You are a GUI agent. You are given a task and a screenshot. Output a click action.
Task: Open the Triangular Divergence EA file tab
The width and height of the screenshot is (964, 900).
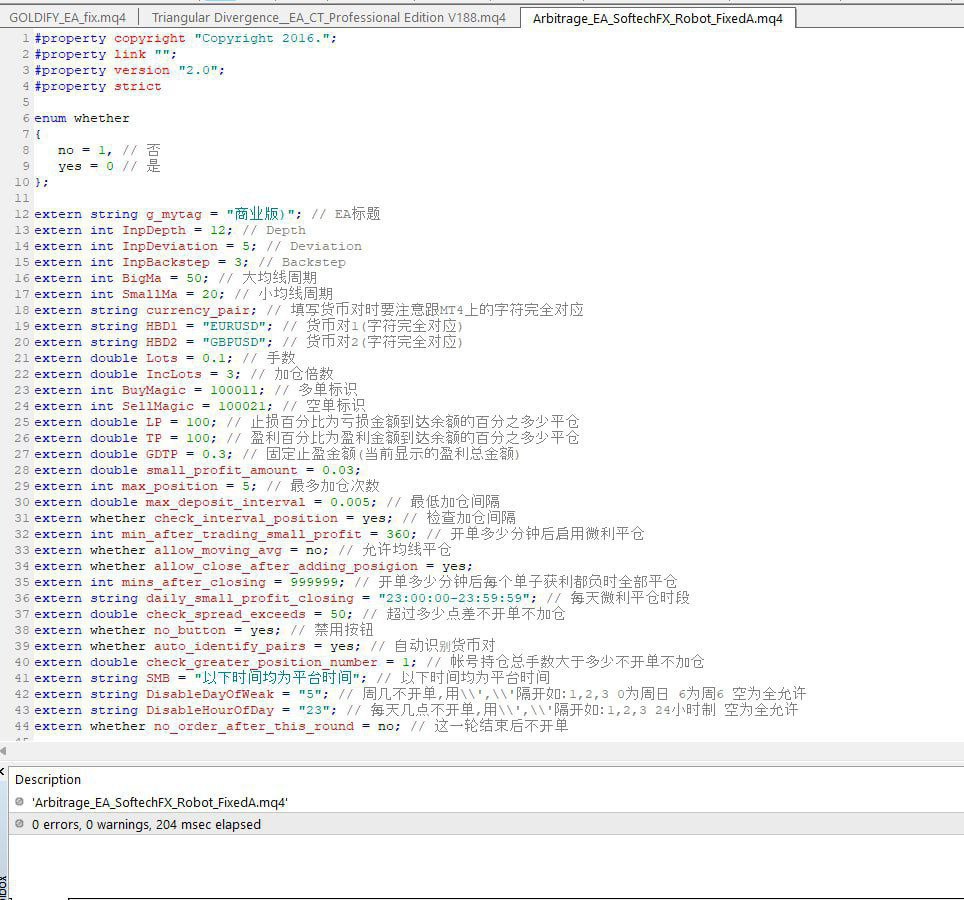pos(328,18)
